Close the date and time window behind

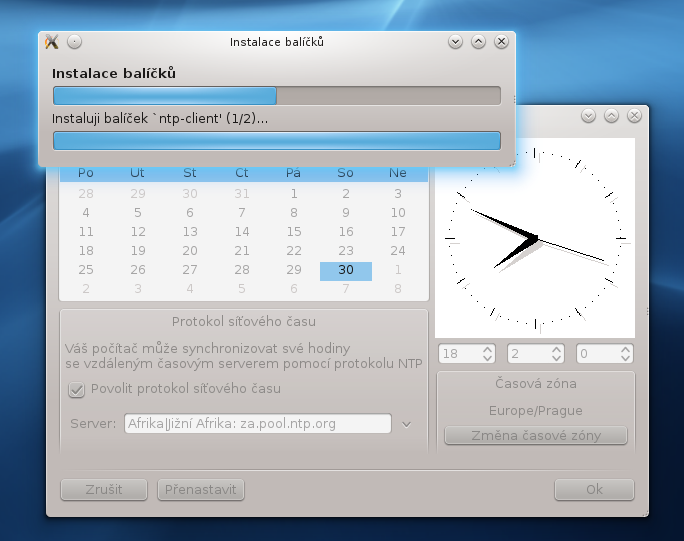coord(634,116)
